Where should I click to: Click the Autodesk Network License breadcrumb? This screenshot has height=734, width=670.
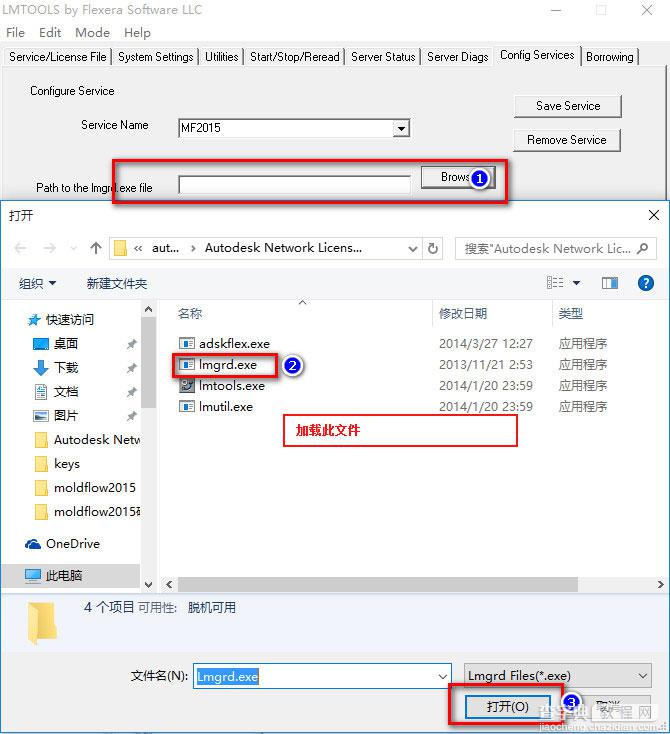click(283, 248)
